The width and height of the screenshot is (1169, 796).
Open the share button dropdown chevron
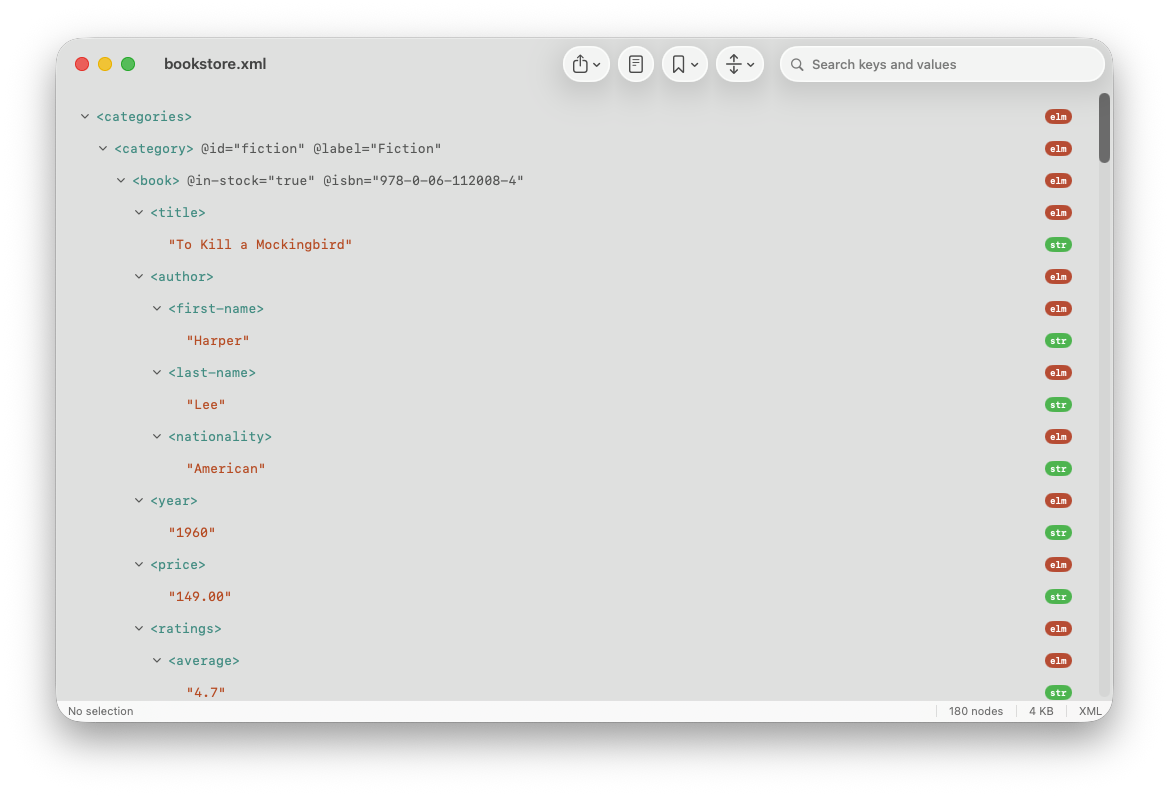598,63
